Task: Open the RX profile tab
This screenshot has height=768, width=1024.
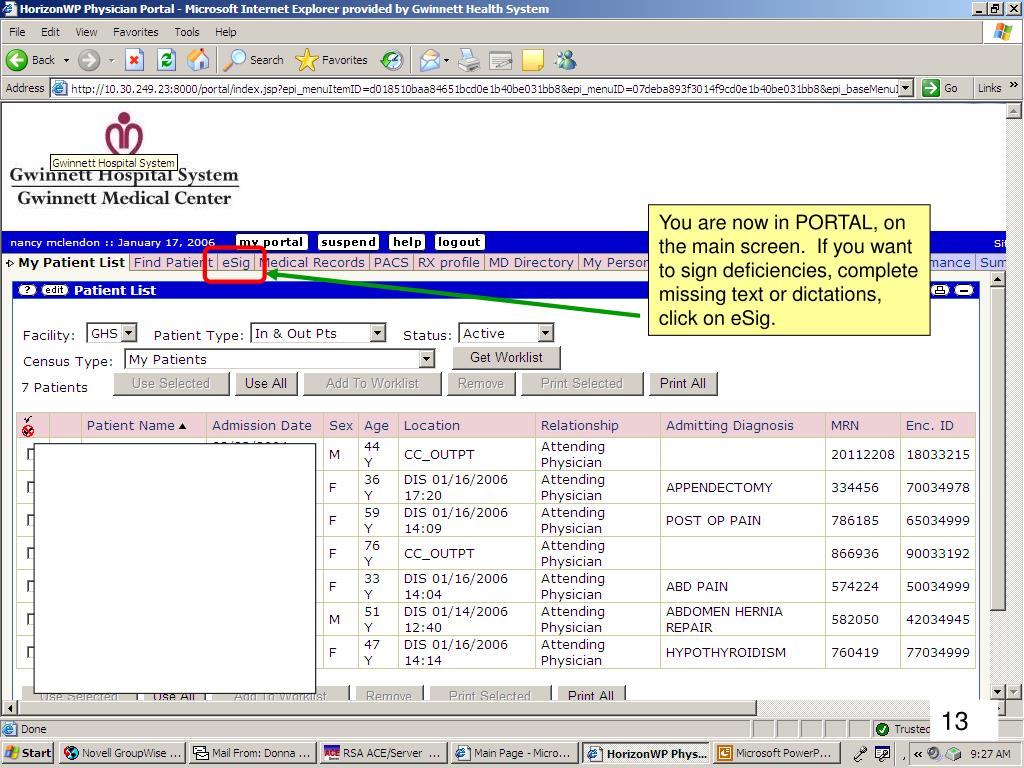Action: point(449,263)
